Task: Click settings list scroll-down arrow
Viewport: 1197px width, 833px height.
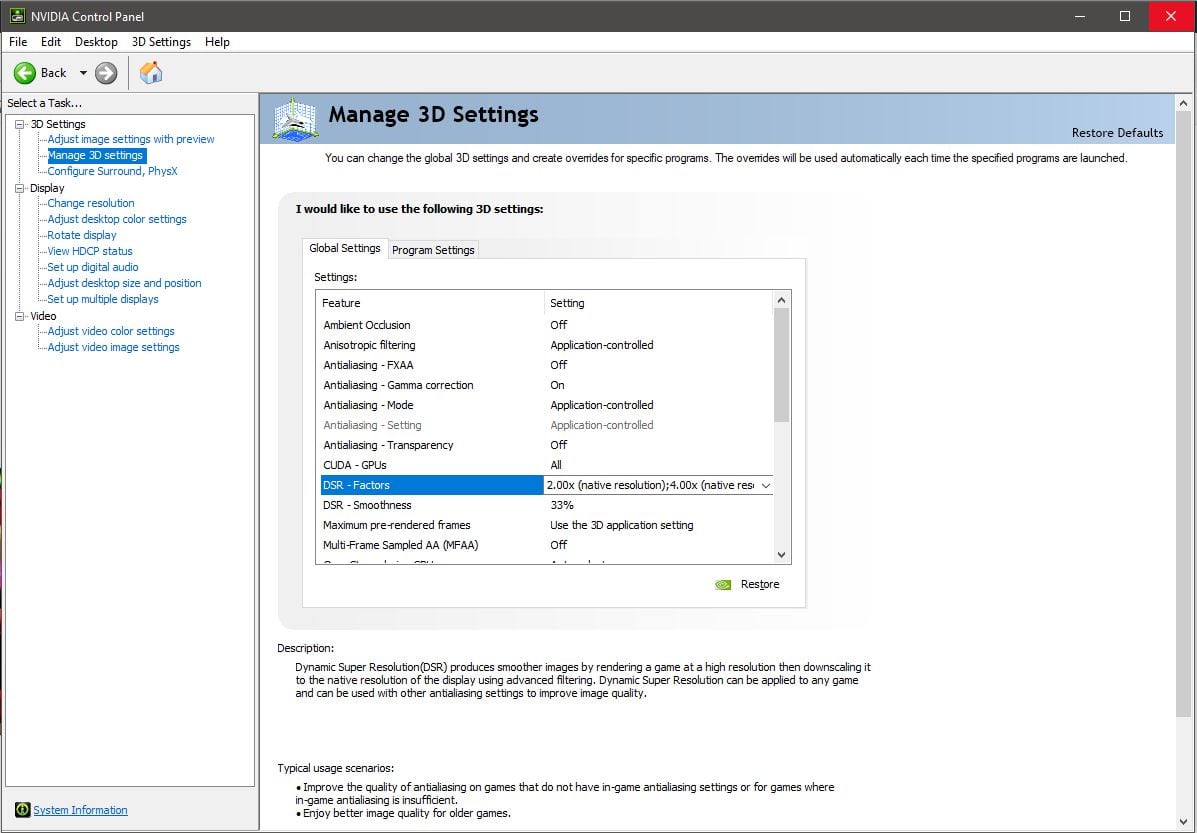Action: pyautogui.click(x=782, y=555)
